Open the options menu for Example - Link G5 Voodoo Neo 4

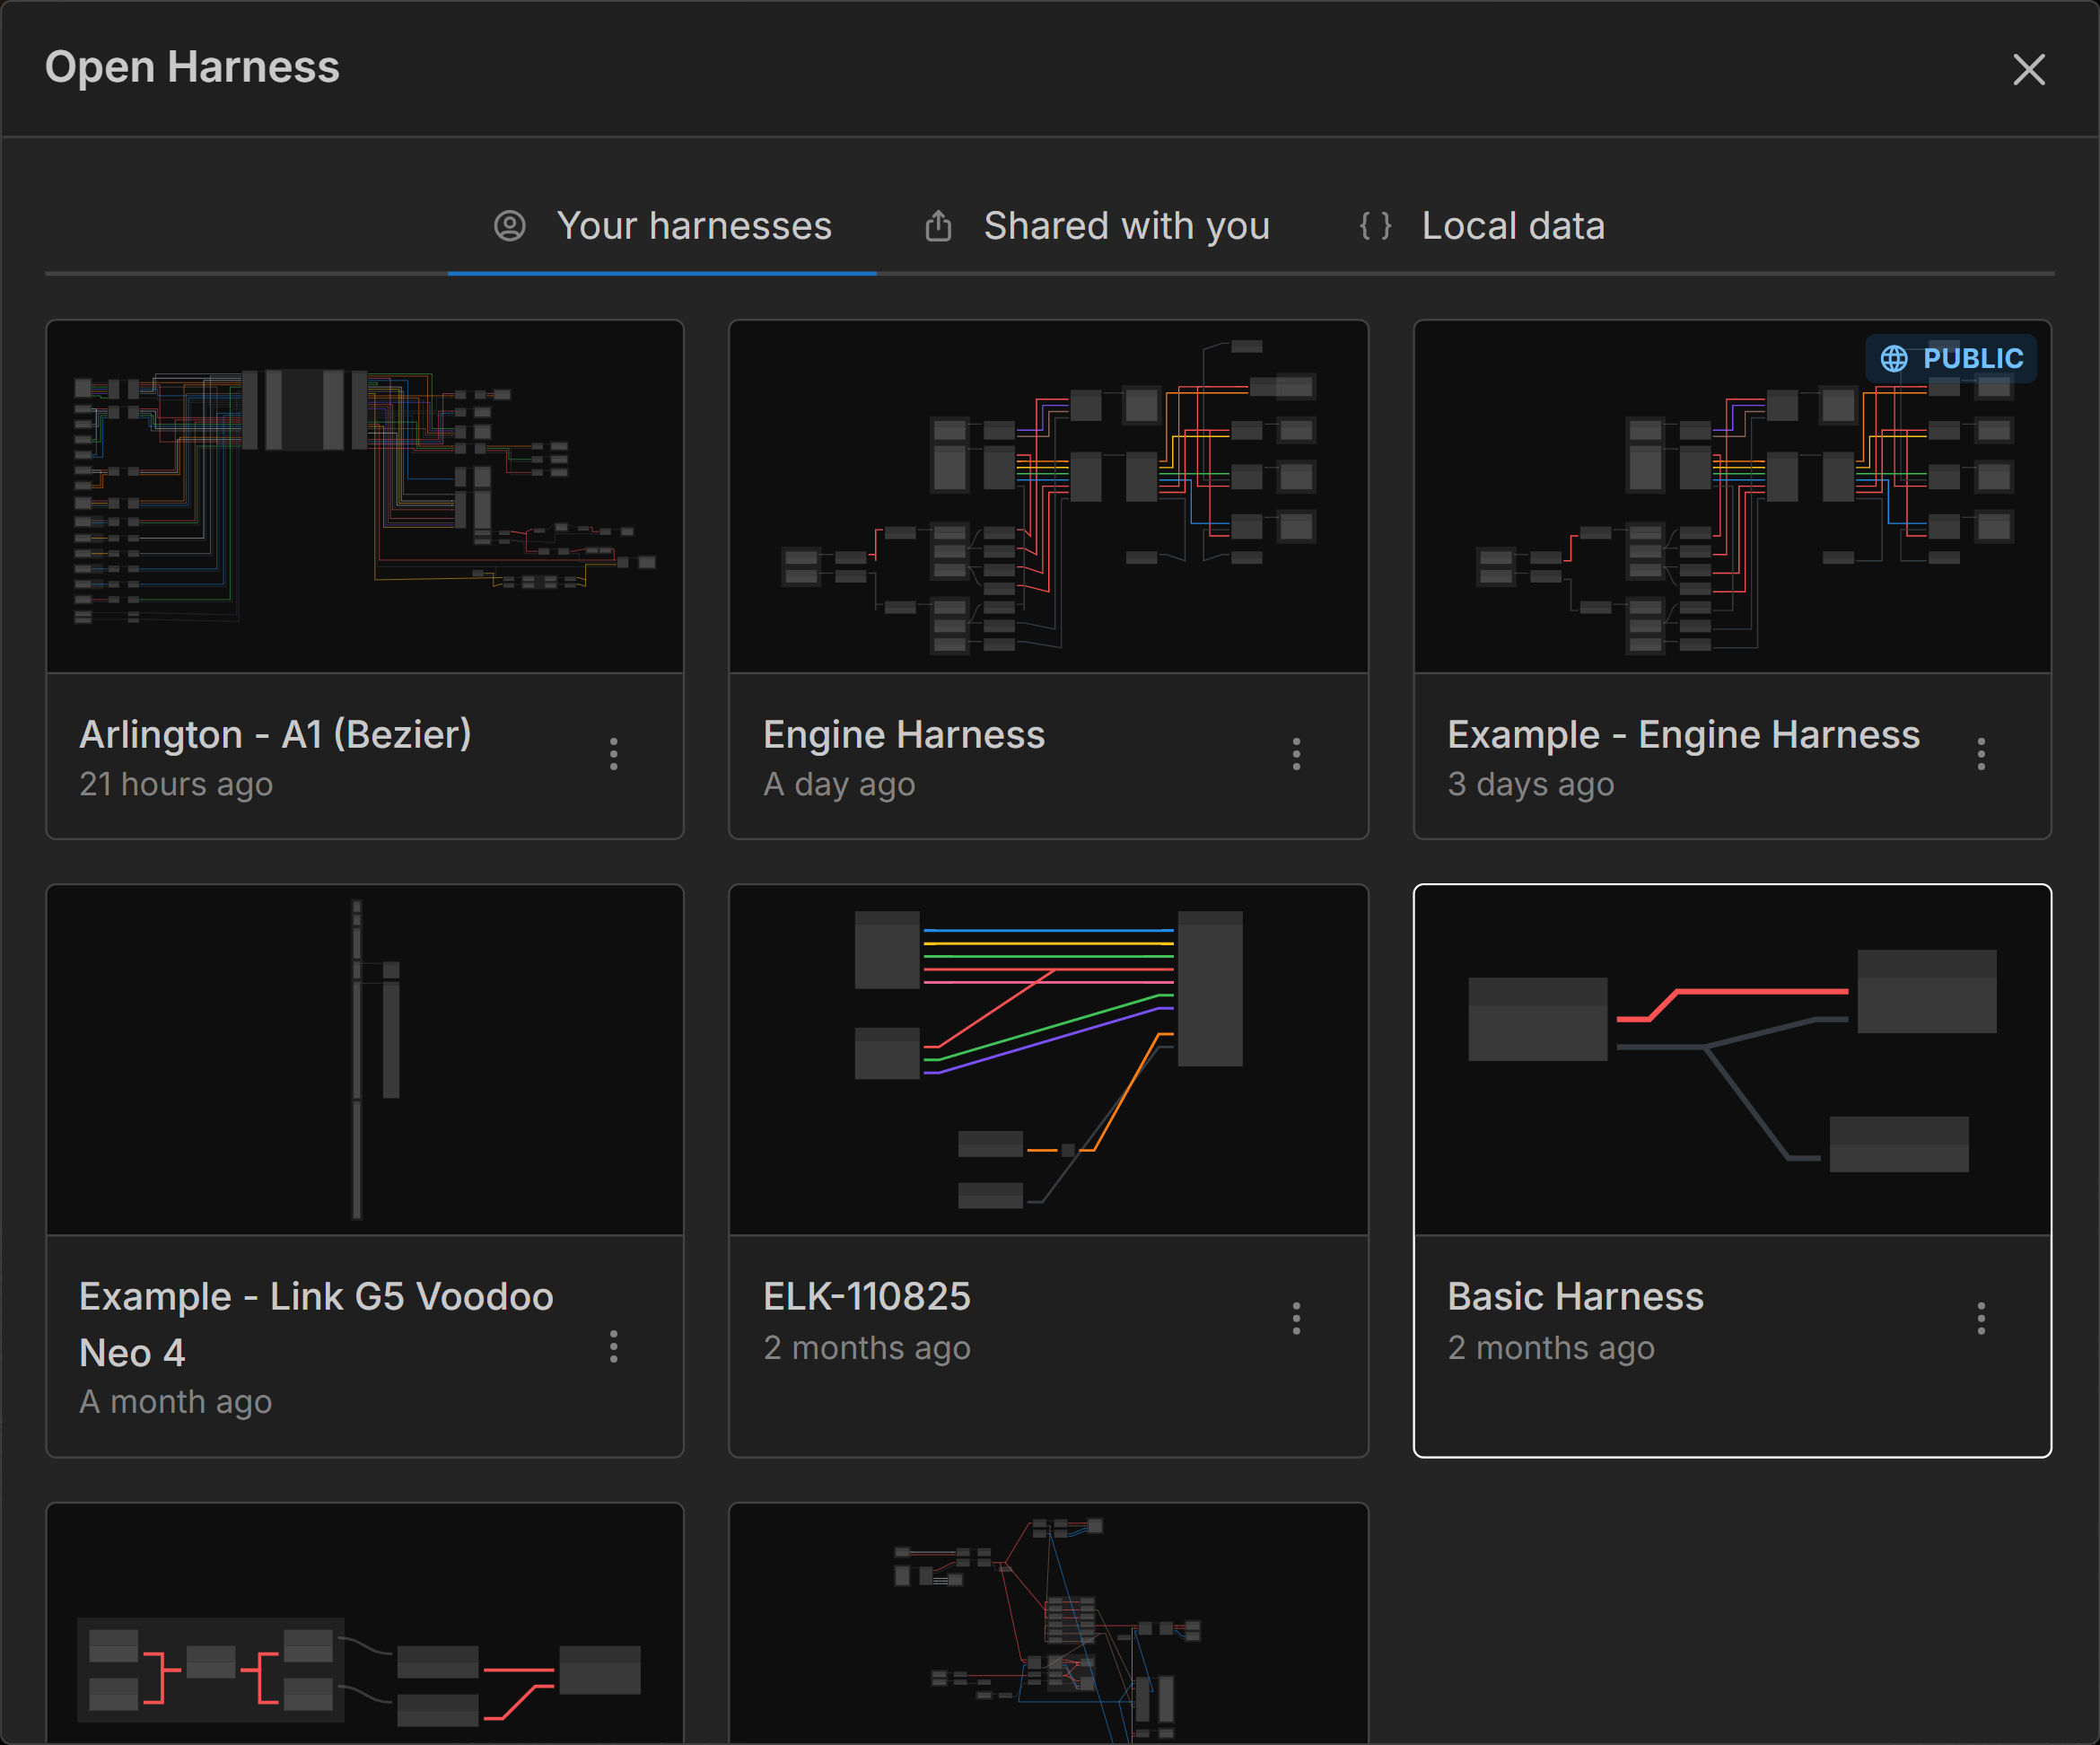pyautogui.click(x=613, y=1346)
